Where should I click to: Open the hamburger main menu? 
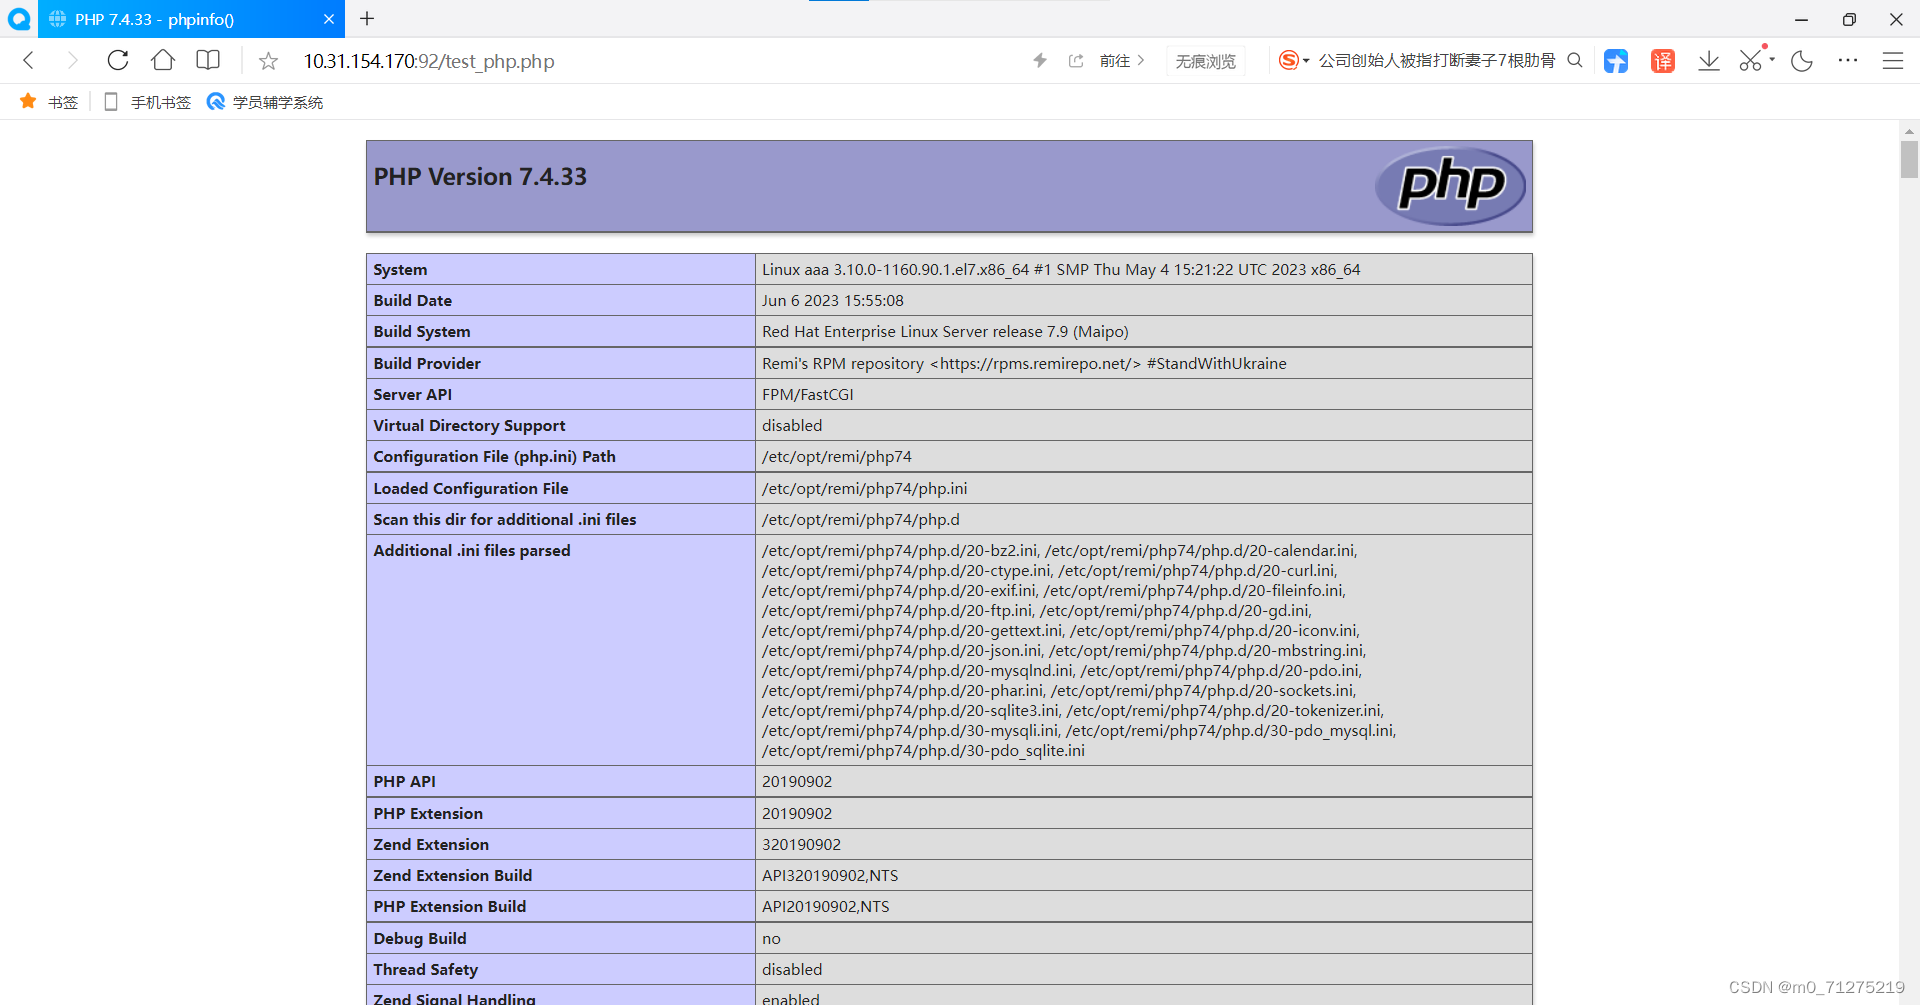pyautogui.click(x=1893, y=61)
